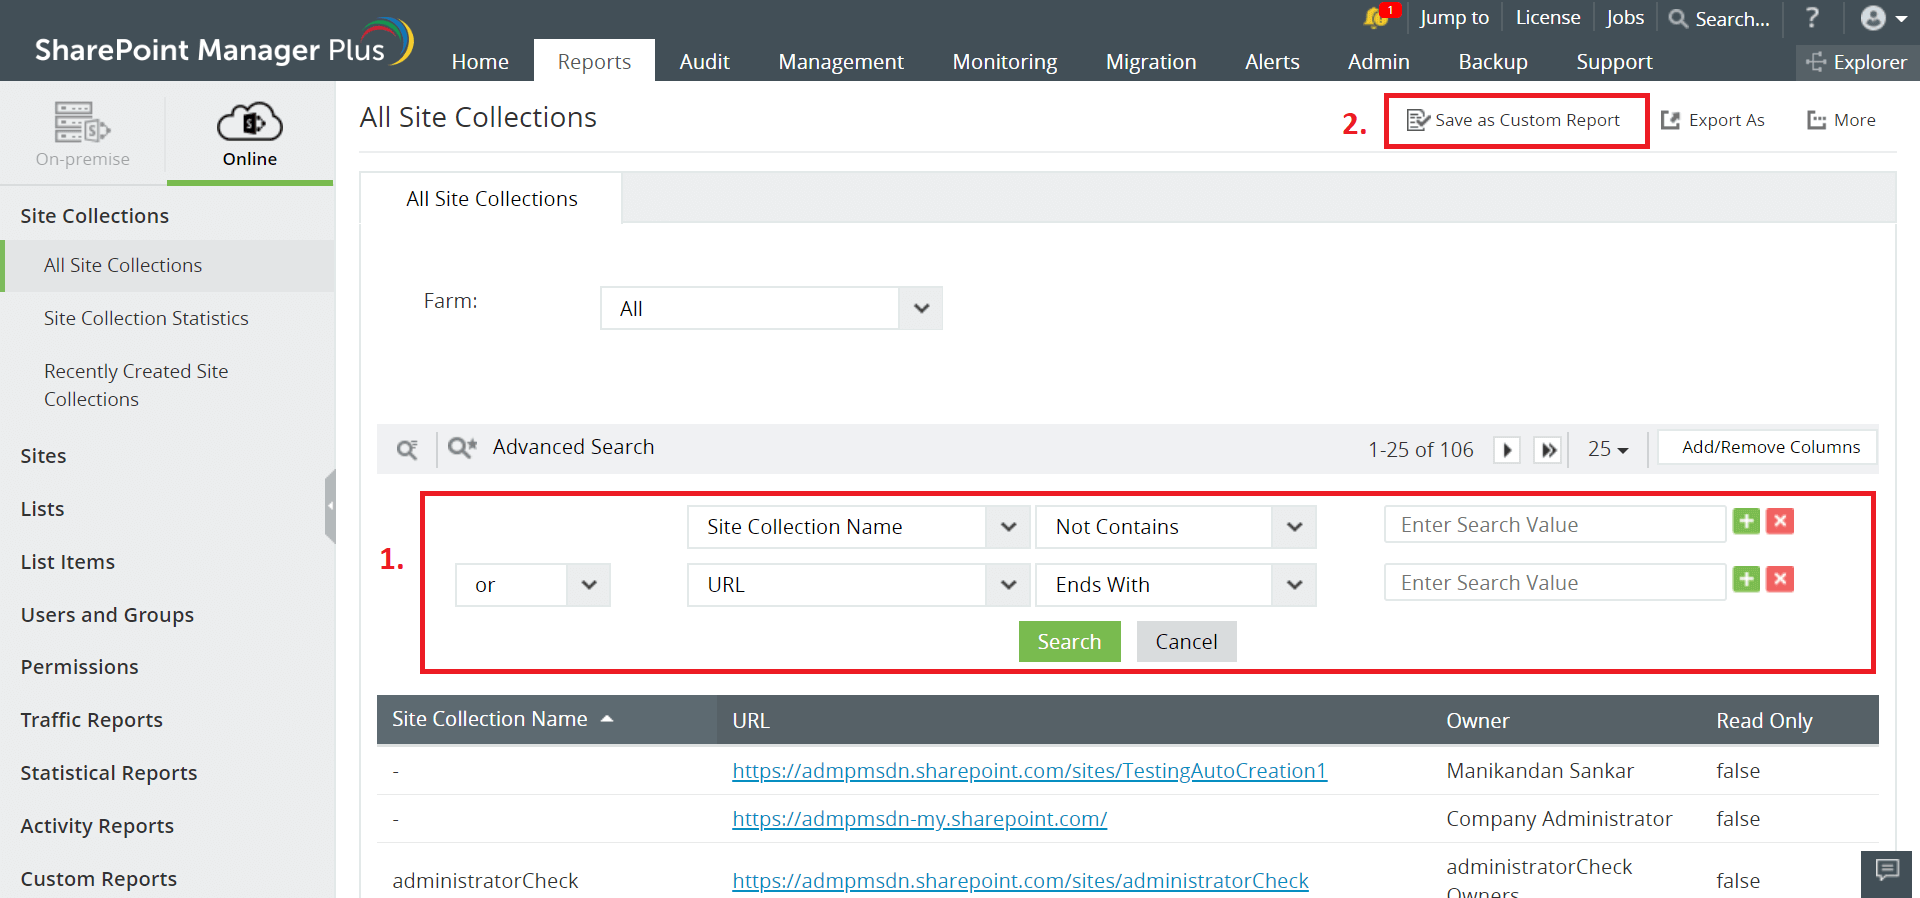Jump to the last page of results
This screenshot has width=1920, height=898.
[1548, 450]
